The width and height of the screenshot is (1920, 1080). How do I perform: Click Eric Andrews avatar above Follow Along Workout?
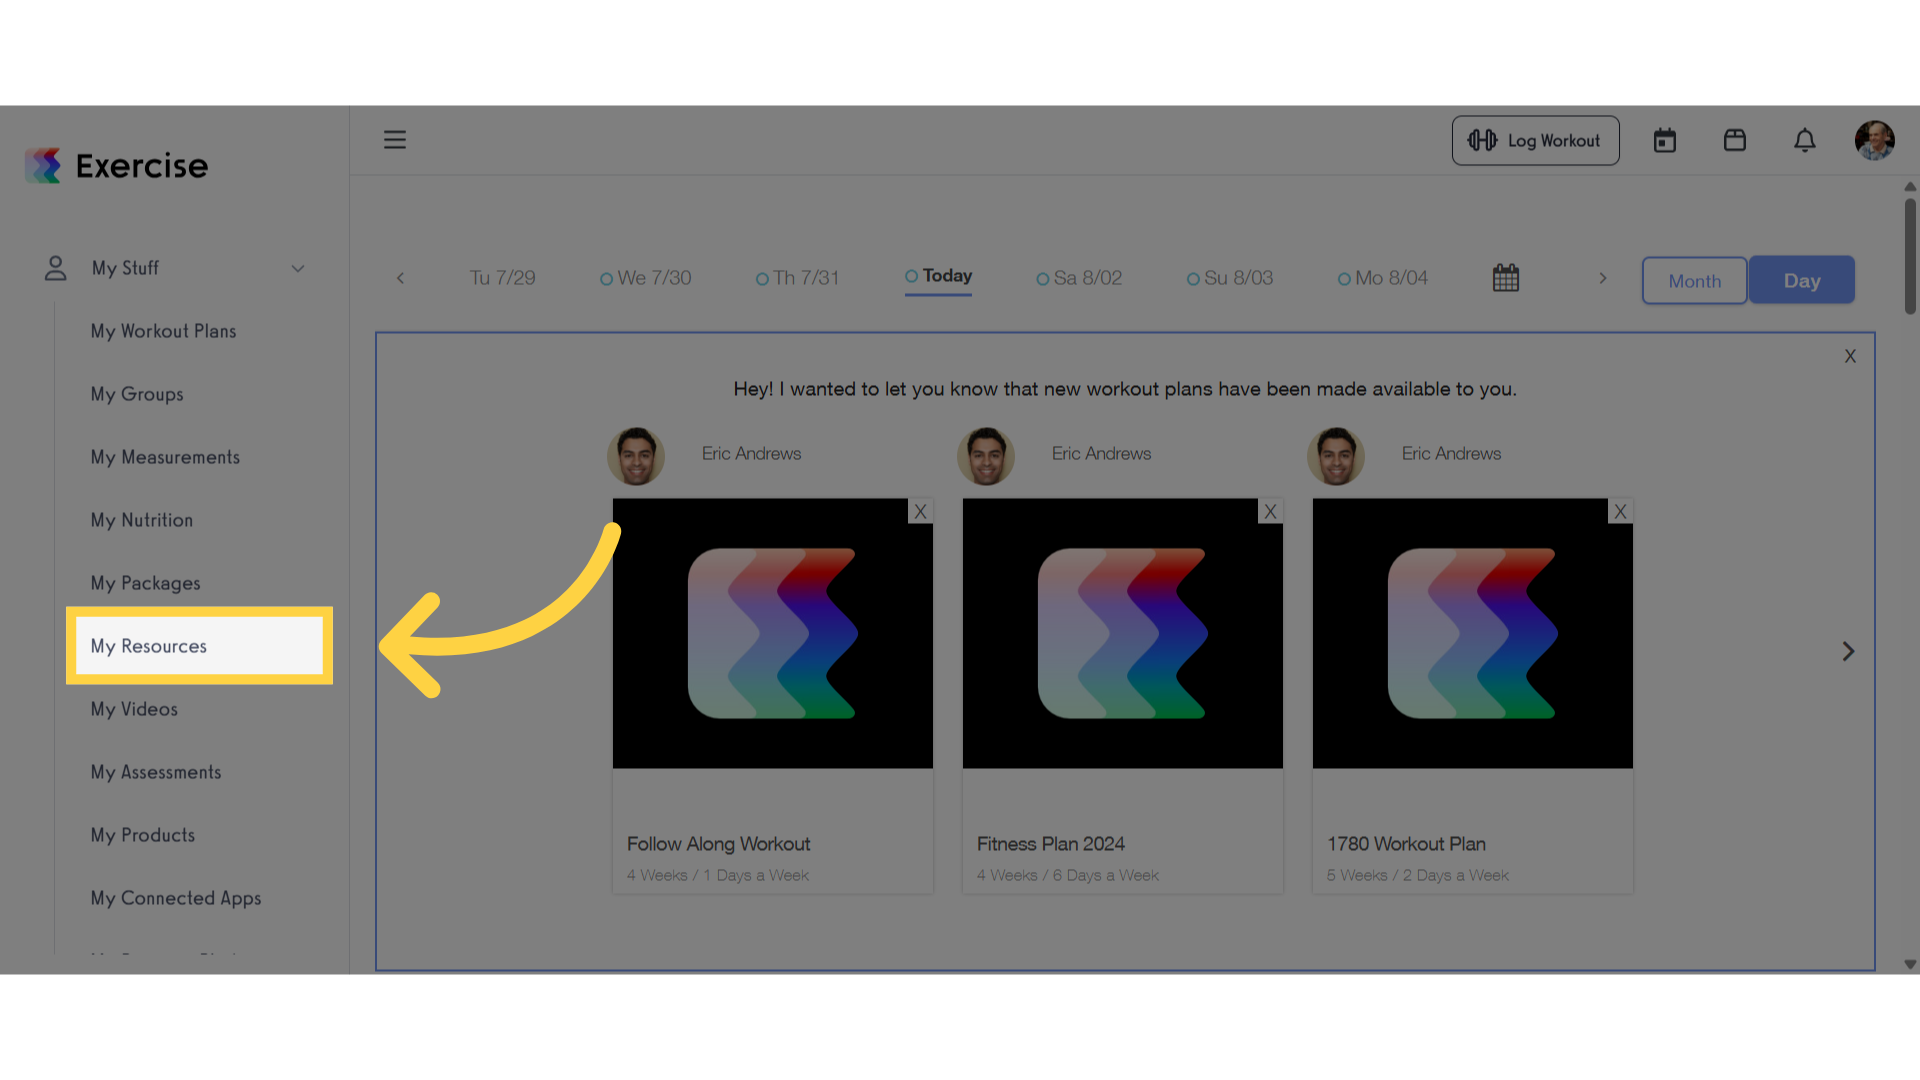click(x=636, y=456)
